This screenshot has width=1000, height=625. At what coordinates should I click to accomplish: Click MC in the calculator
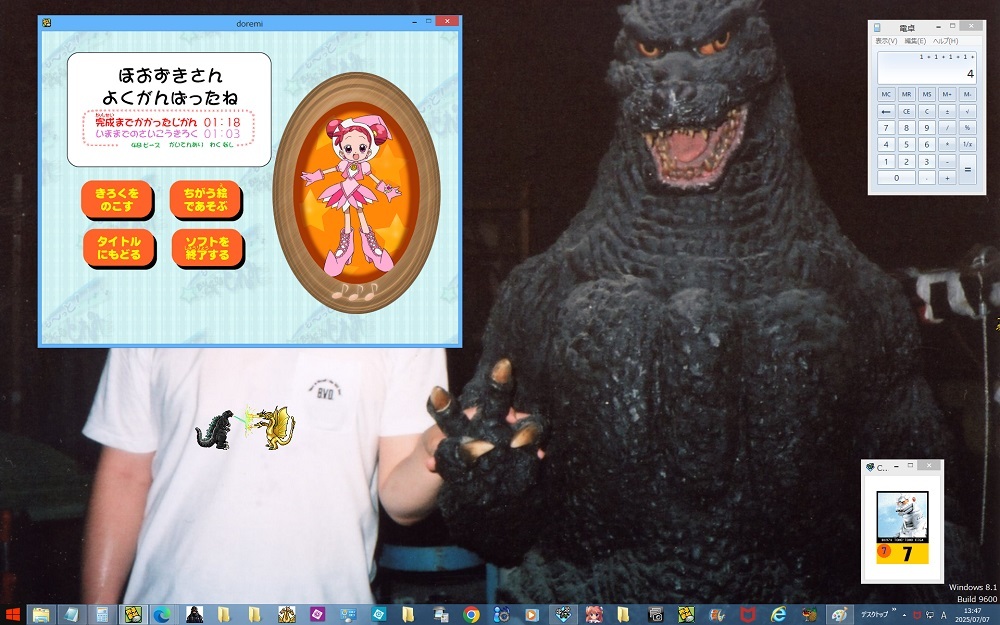(x=886, y=94)
